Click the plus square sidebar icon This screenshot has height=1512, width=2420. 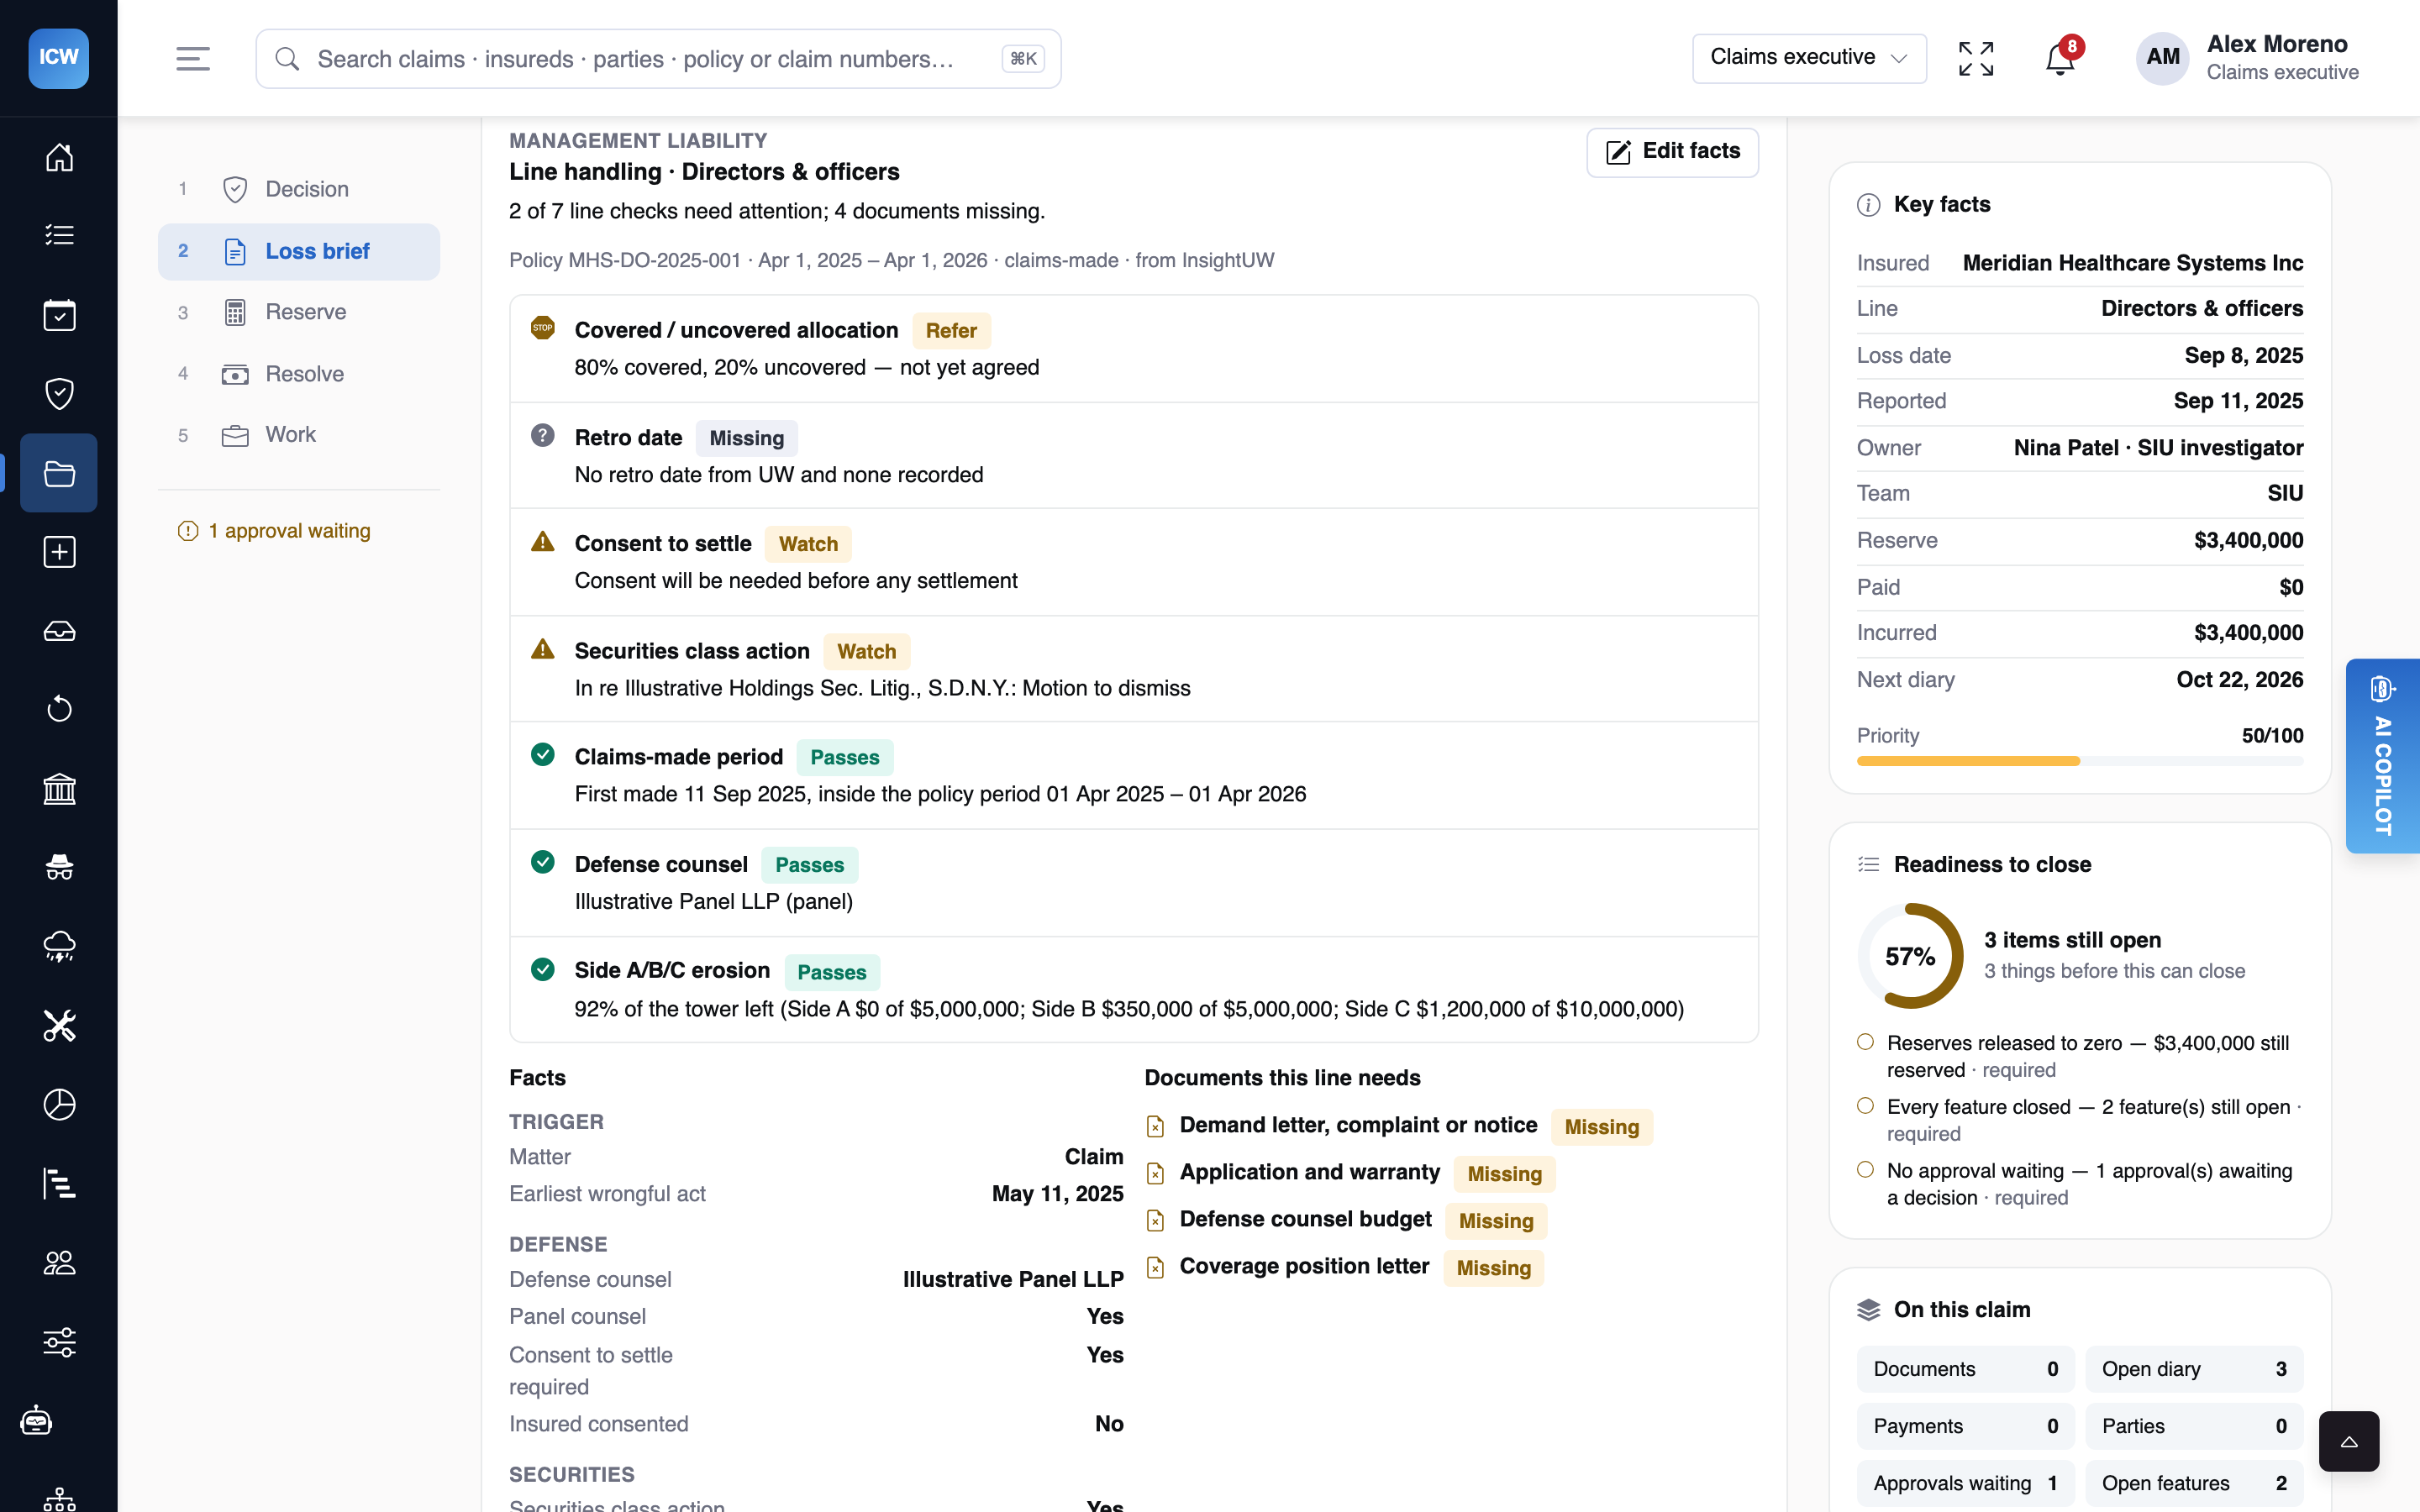click(59, 552)
